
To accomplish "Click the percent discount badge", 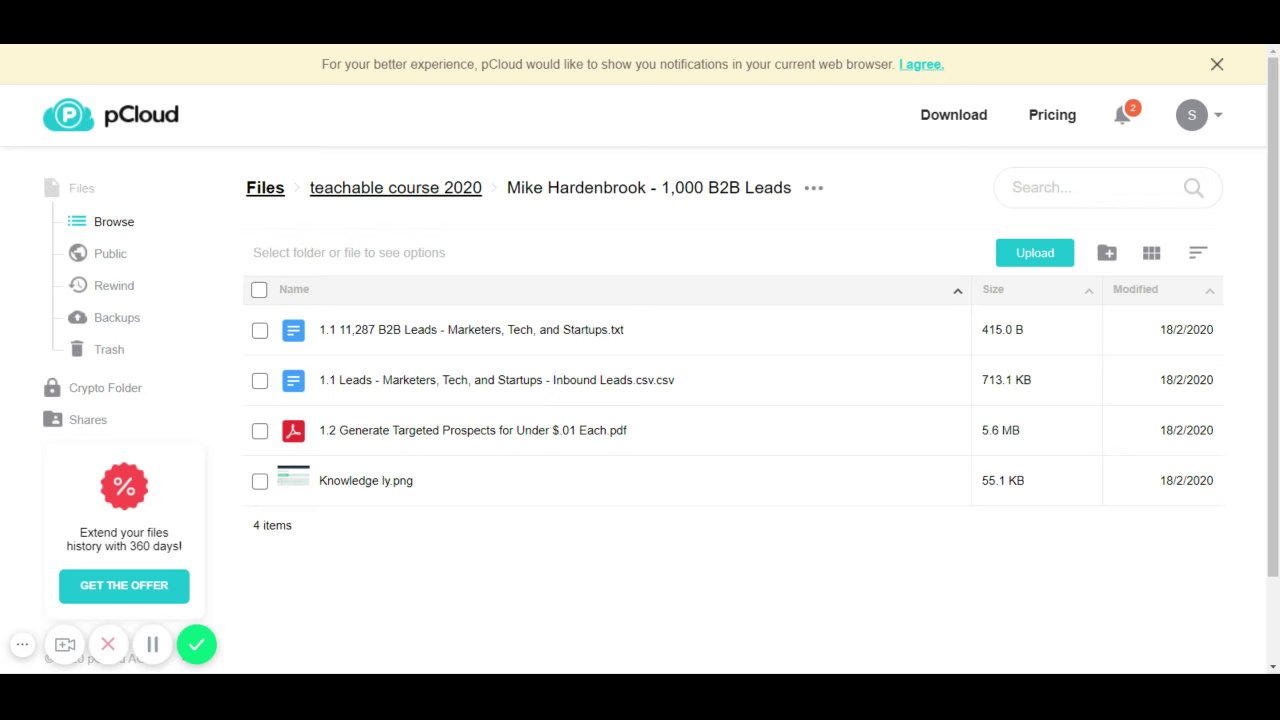I will tap(124, 487).
